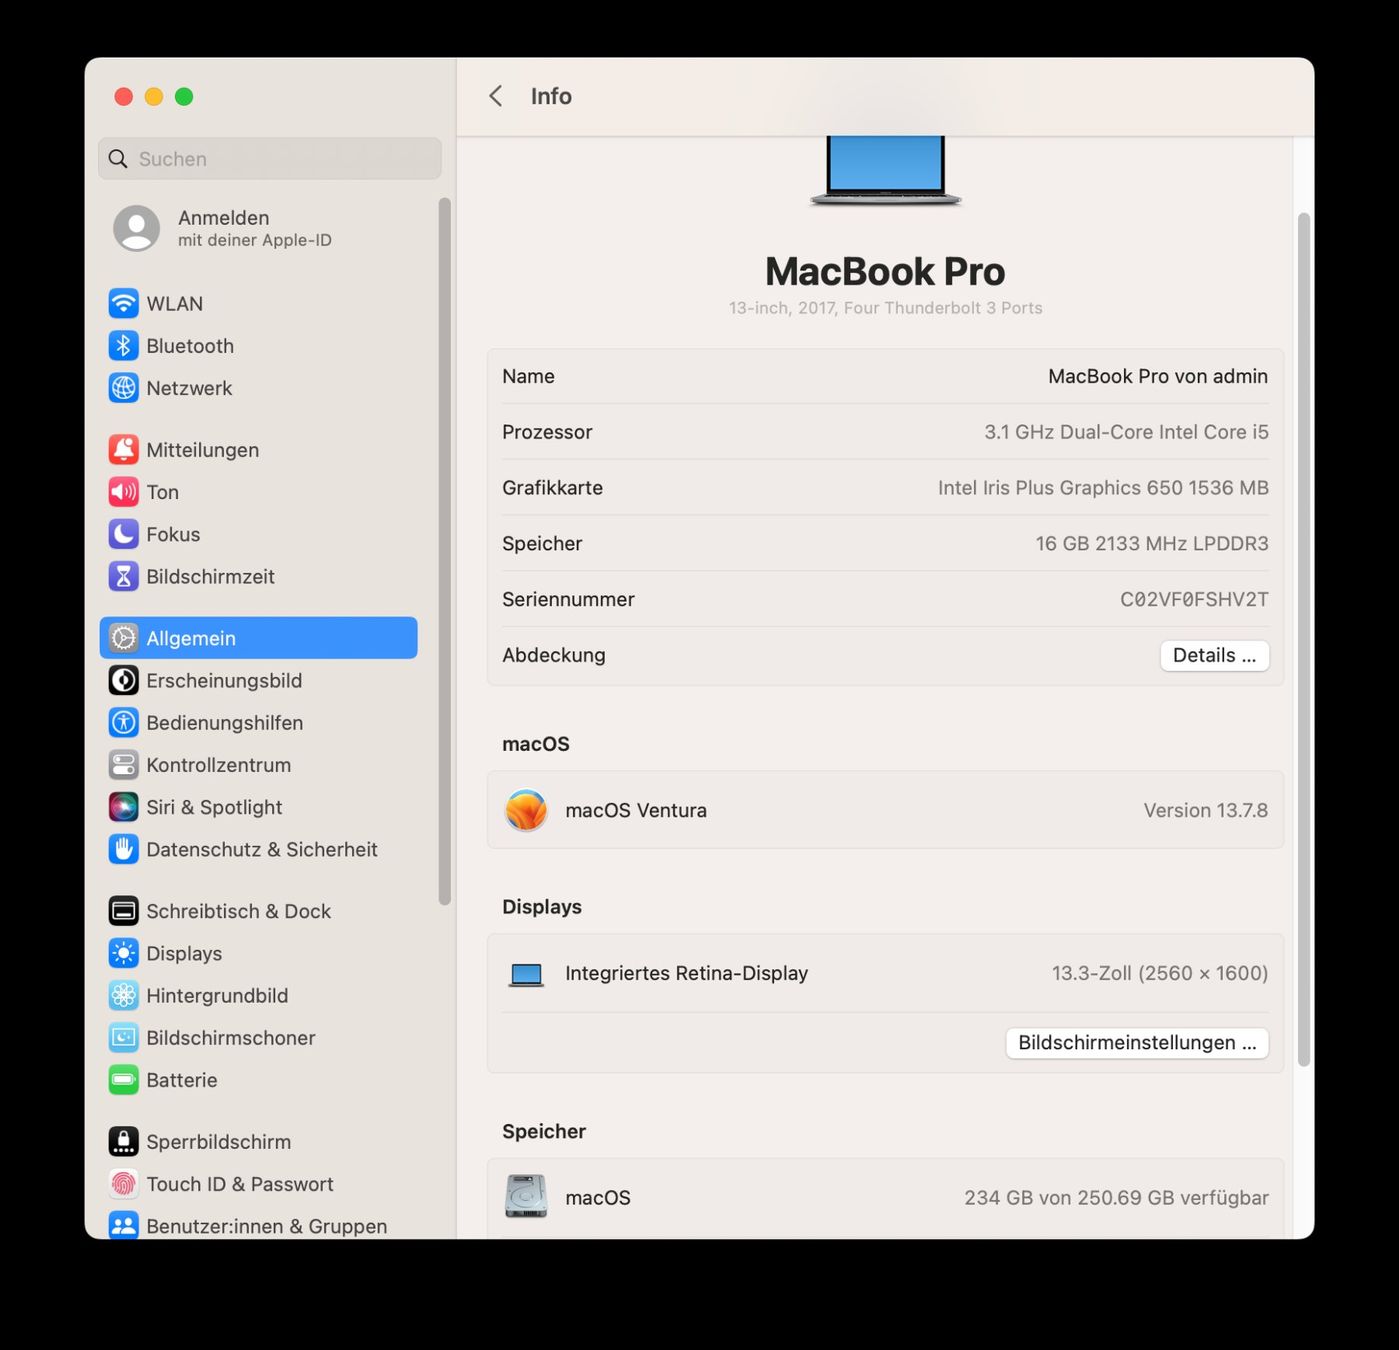1399x1350 pixels.
Task: Open Abdeckung Details button
Action: (x=1214, y=655)
